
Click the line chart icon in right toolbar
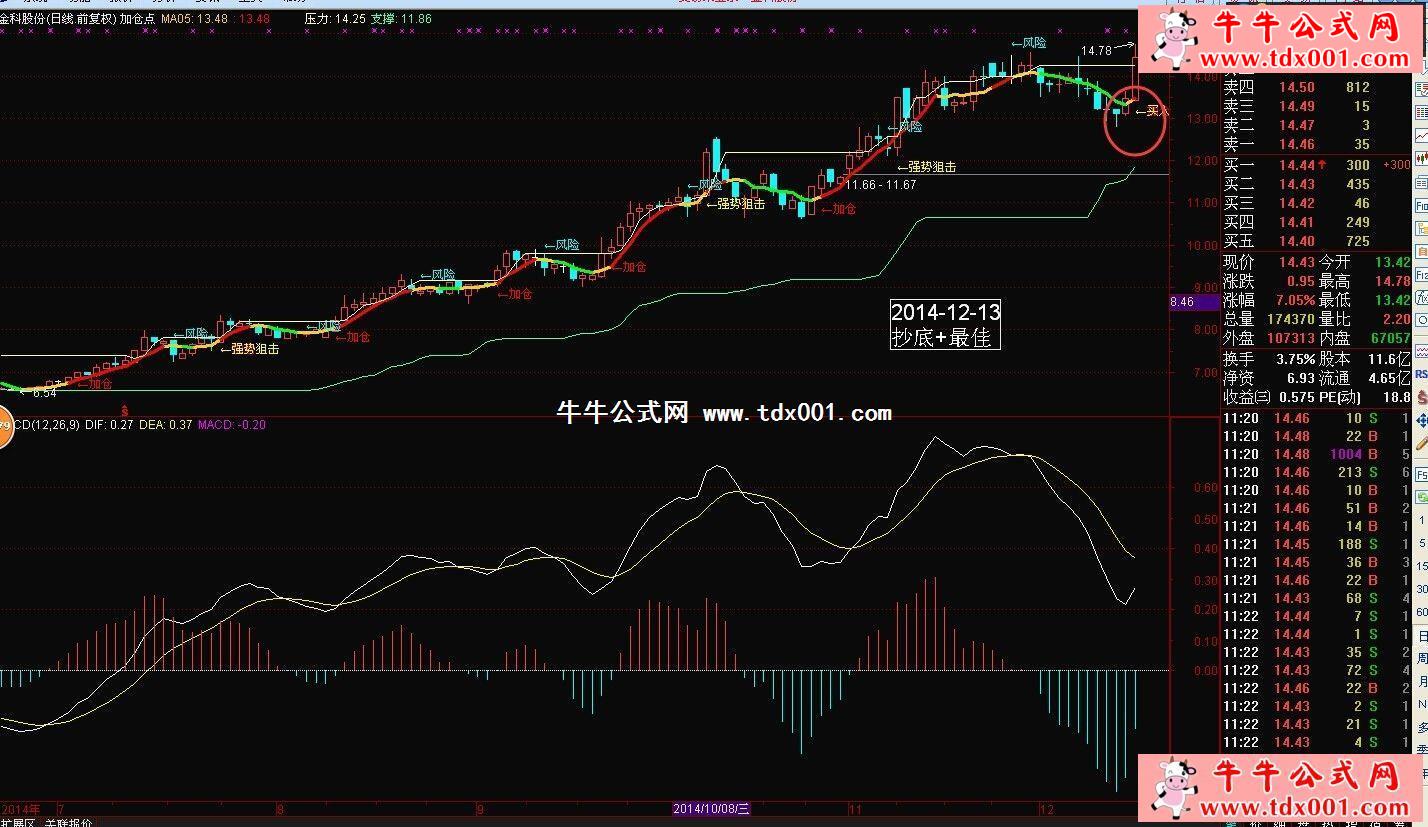tap(1421, 136)
